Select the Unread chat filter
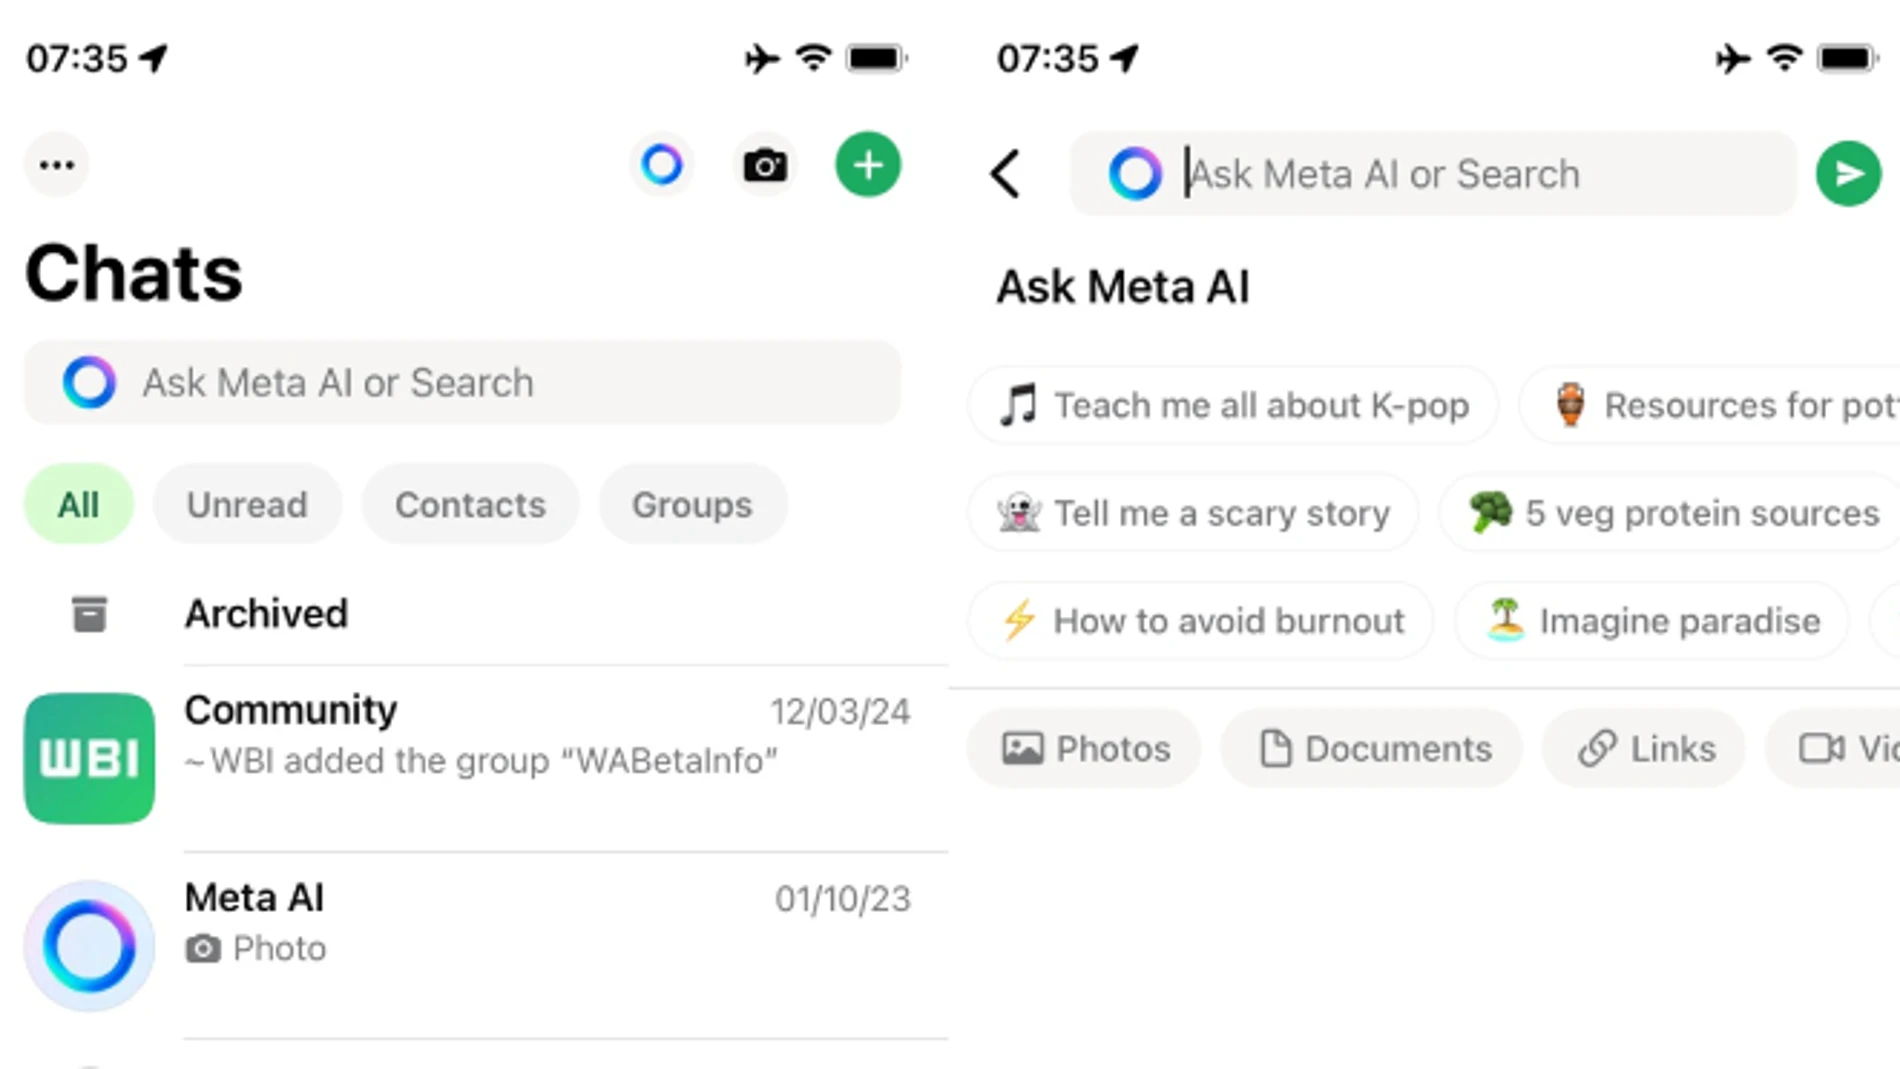The width and height of the screenshot is (1900, 1069). (x=247, y=505)
